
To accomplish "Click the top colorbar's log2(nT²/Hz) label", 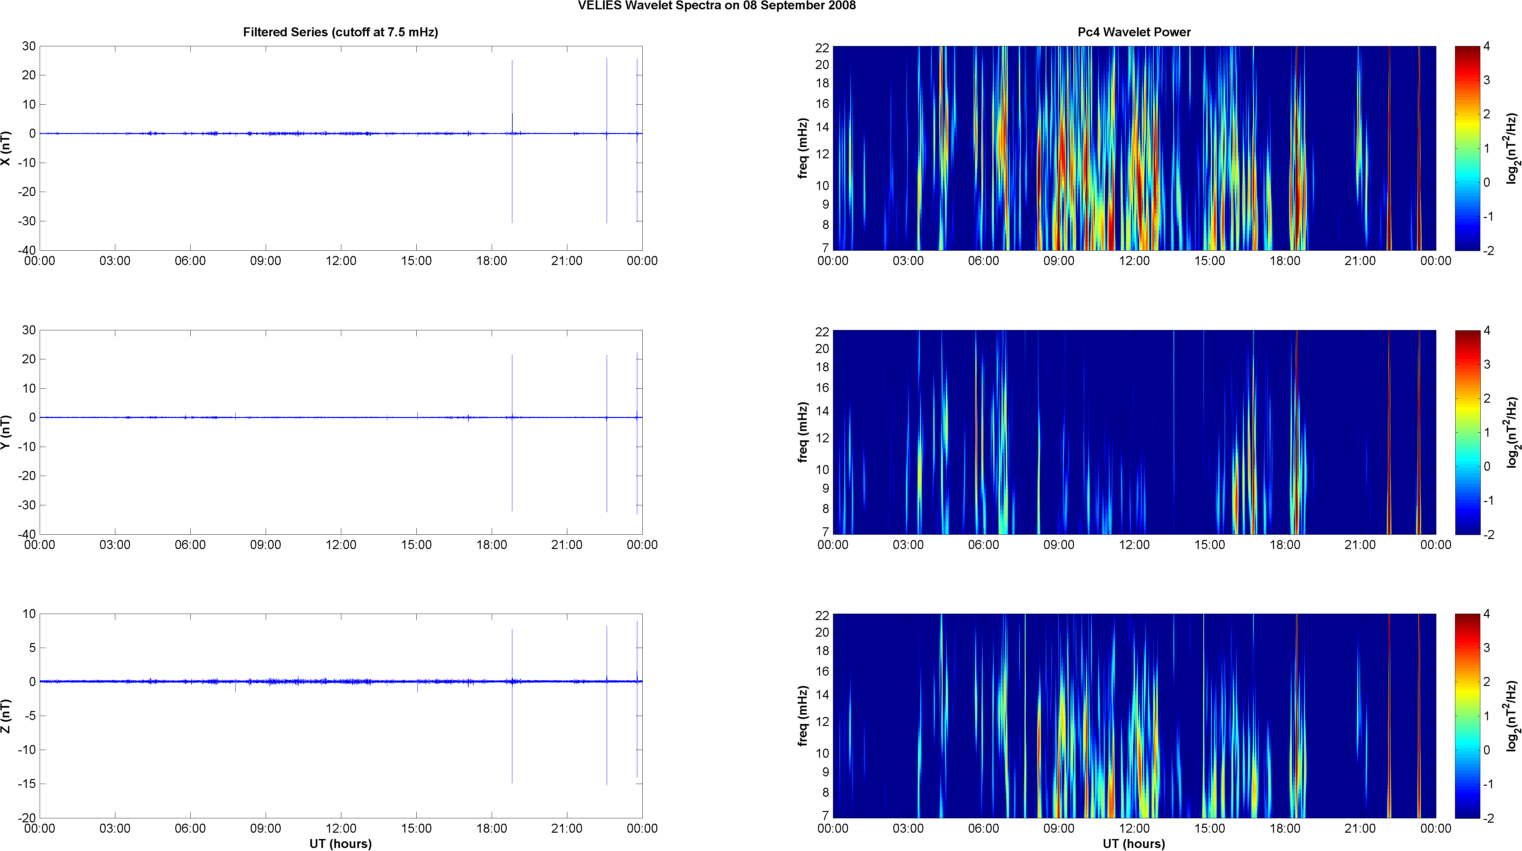I will click(x=1513, y=148).
